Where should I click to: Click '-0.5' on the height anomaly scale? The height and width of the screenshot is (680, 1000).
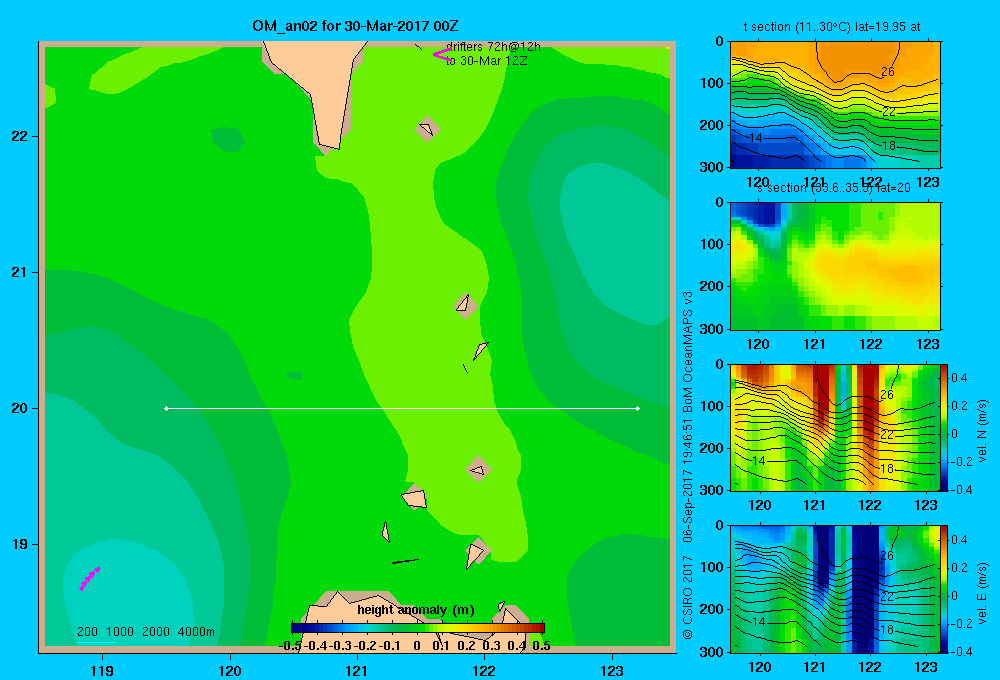tap(290, 646)
